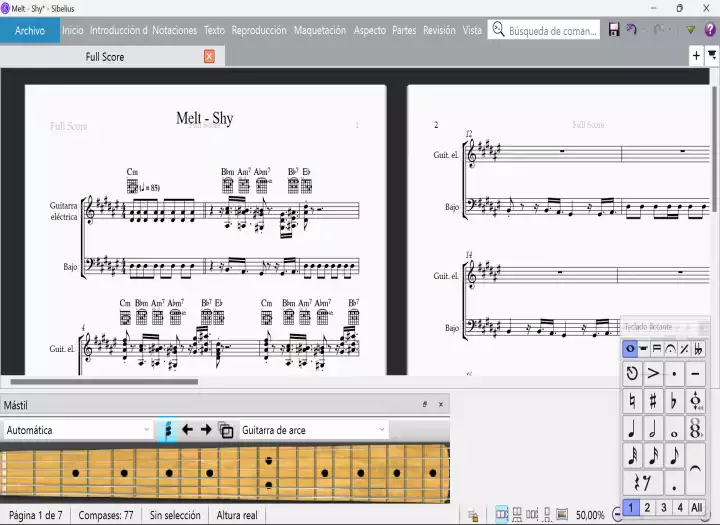This screenshot has width=720, height=525.
Task: Click the save icon in title toolbar
Action: pos(614,30)
